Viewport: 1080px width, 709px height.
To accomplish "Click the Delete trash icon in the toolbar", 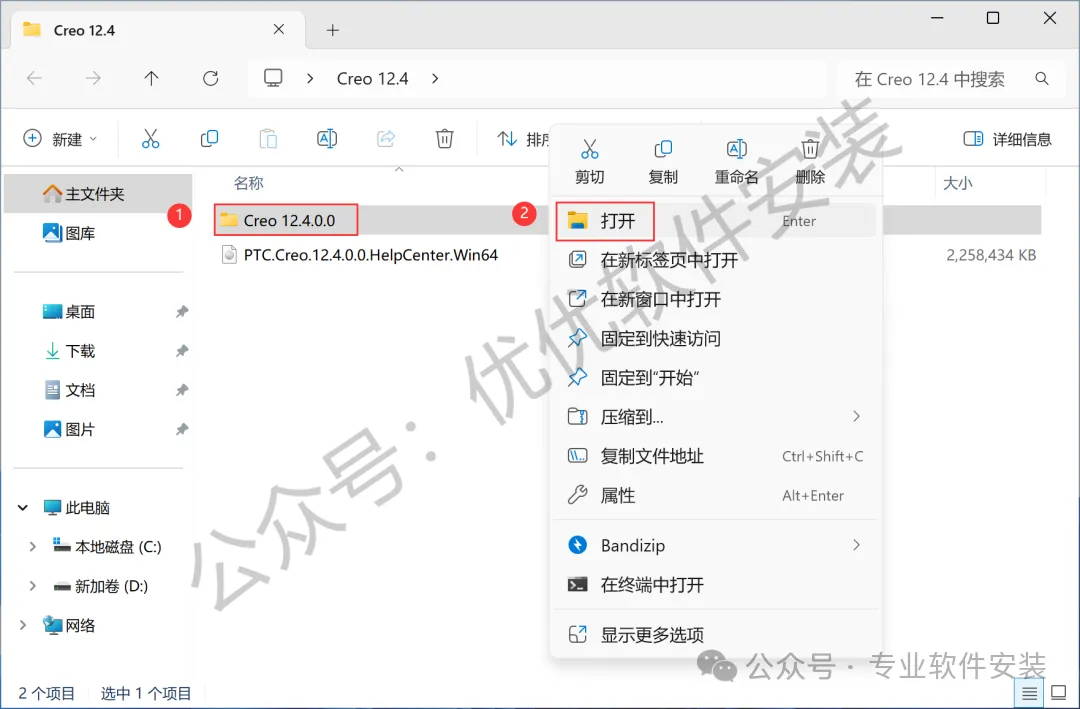I will [x=444, y=138].
